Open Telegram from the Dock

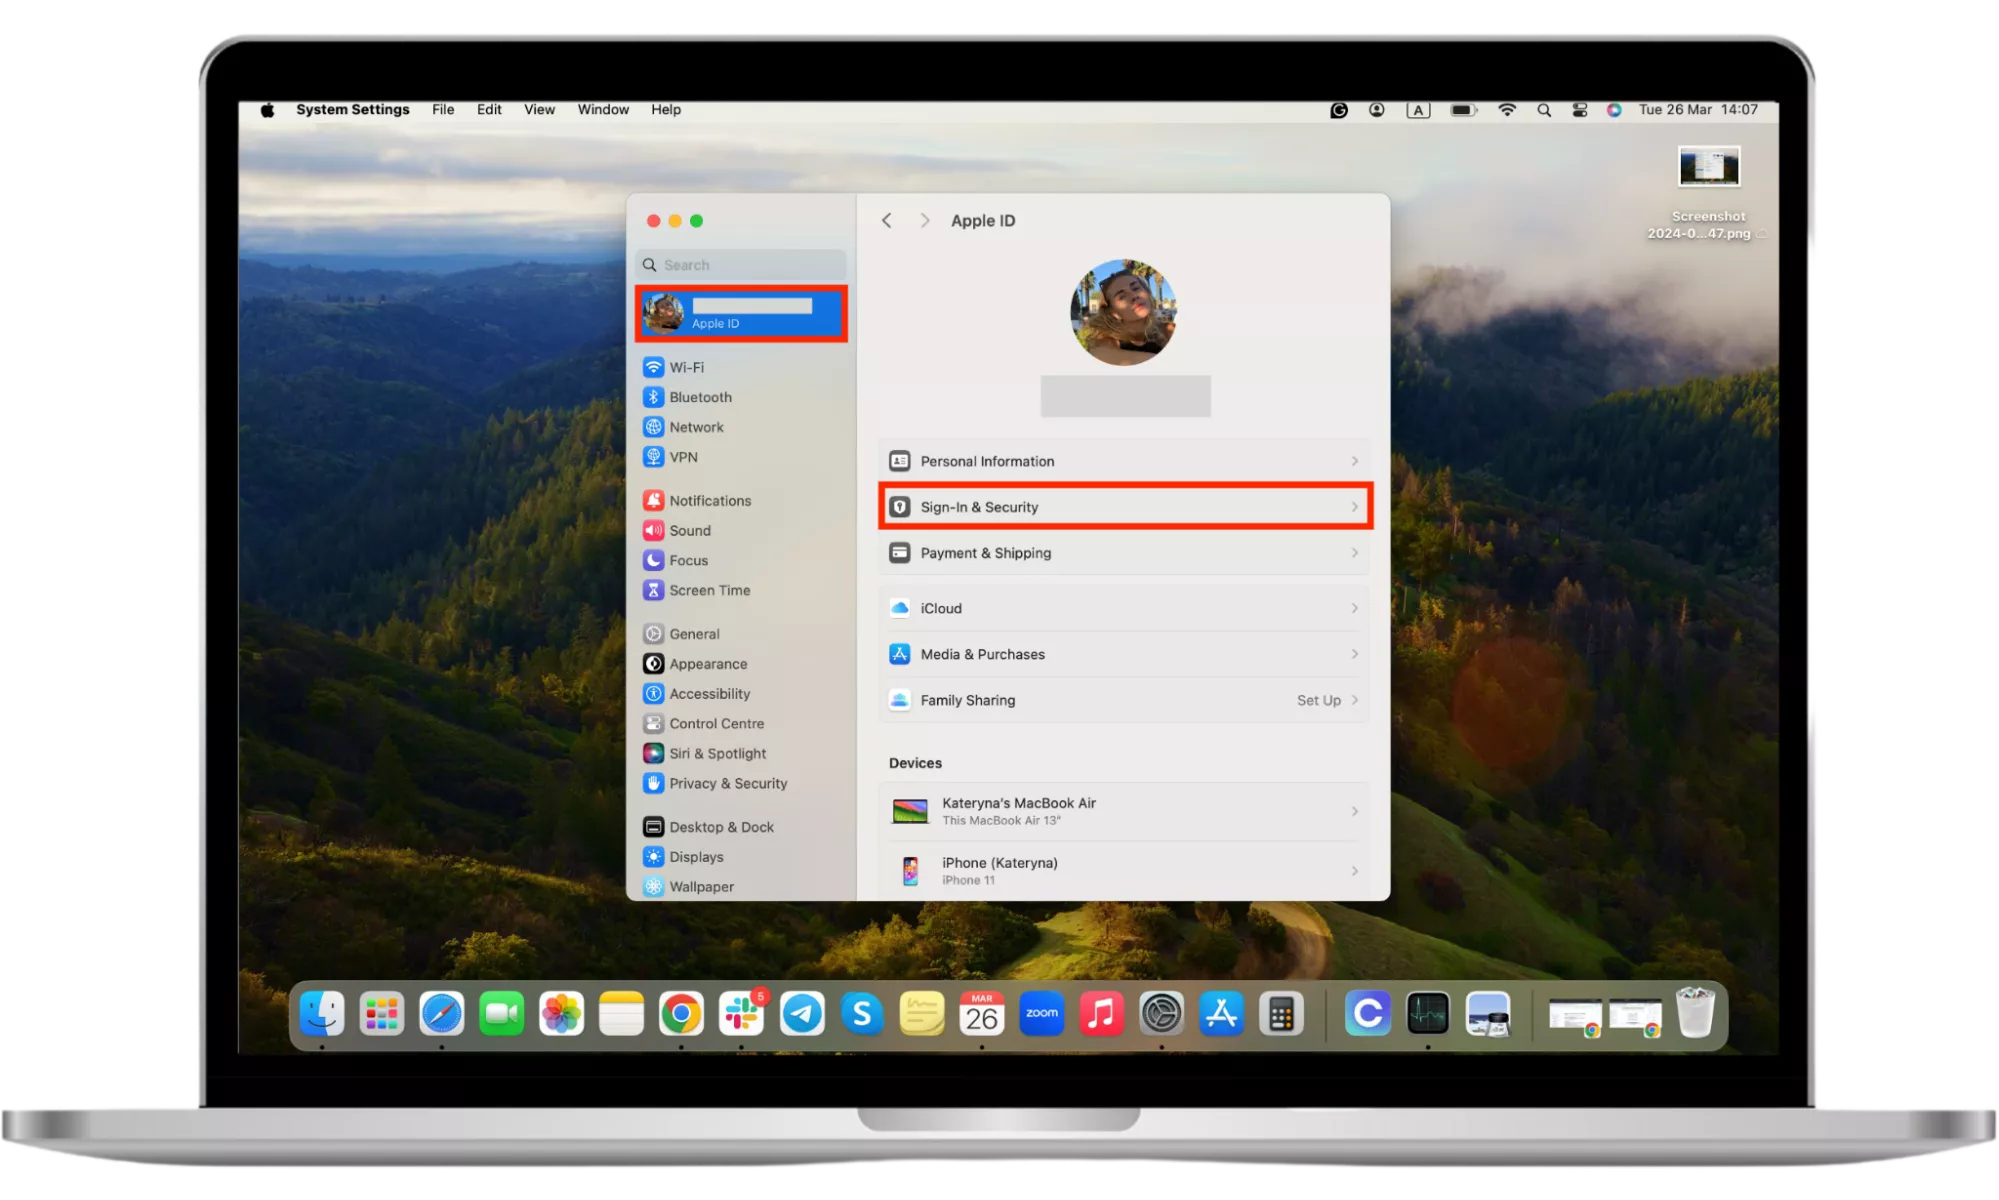802,1014
